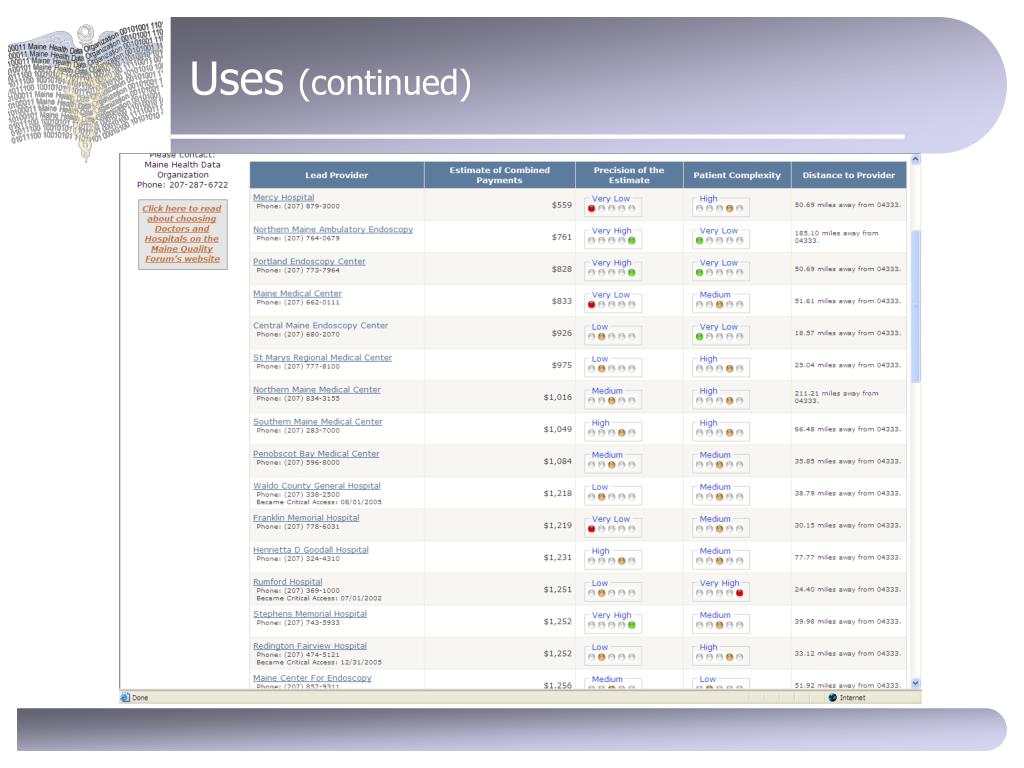1024x768 pixels.
Task: Open Maine Medical Center link
Action: point(297,293)
